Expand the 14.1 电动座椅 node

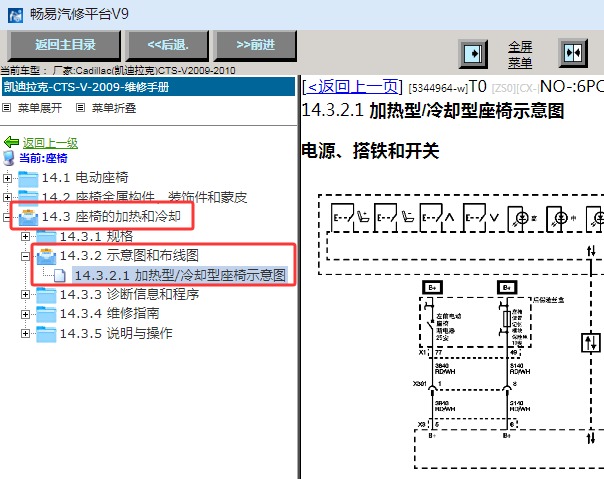coord(7,178)
